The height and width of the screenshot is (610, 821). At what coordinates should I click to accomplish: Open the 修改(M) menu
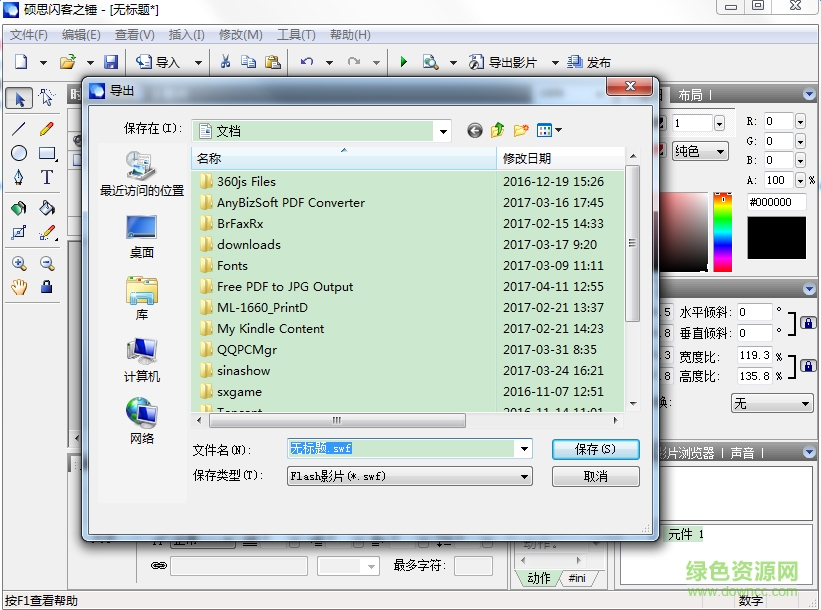click(240, 33)
